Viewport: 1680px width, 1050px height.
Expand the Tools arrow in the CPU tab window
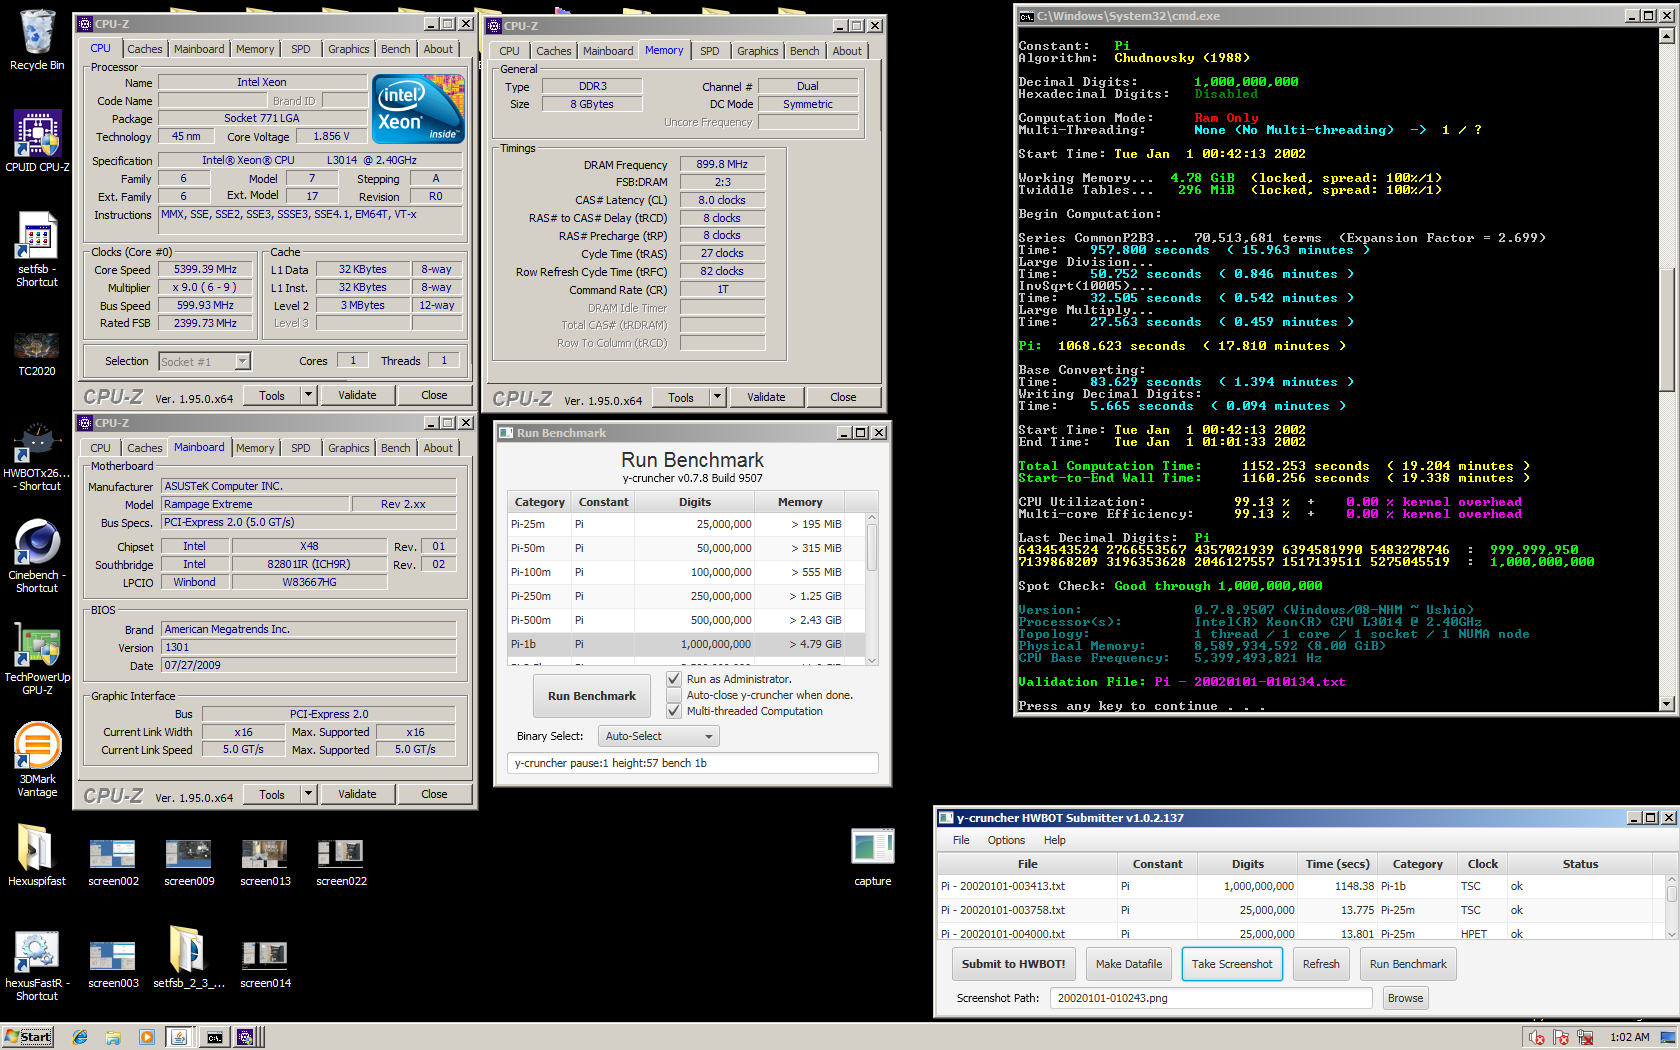pyautogui.click(x=309, y=395)
